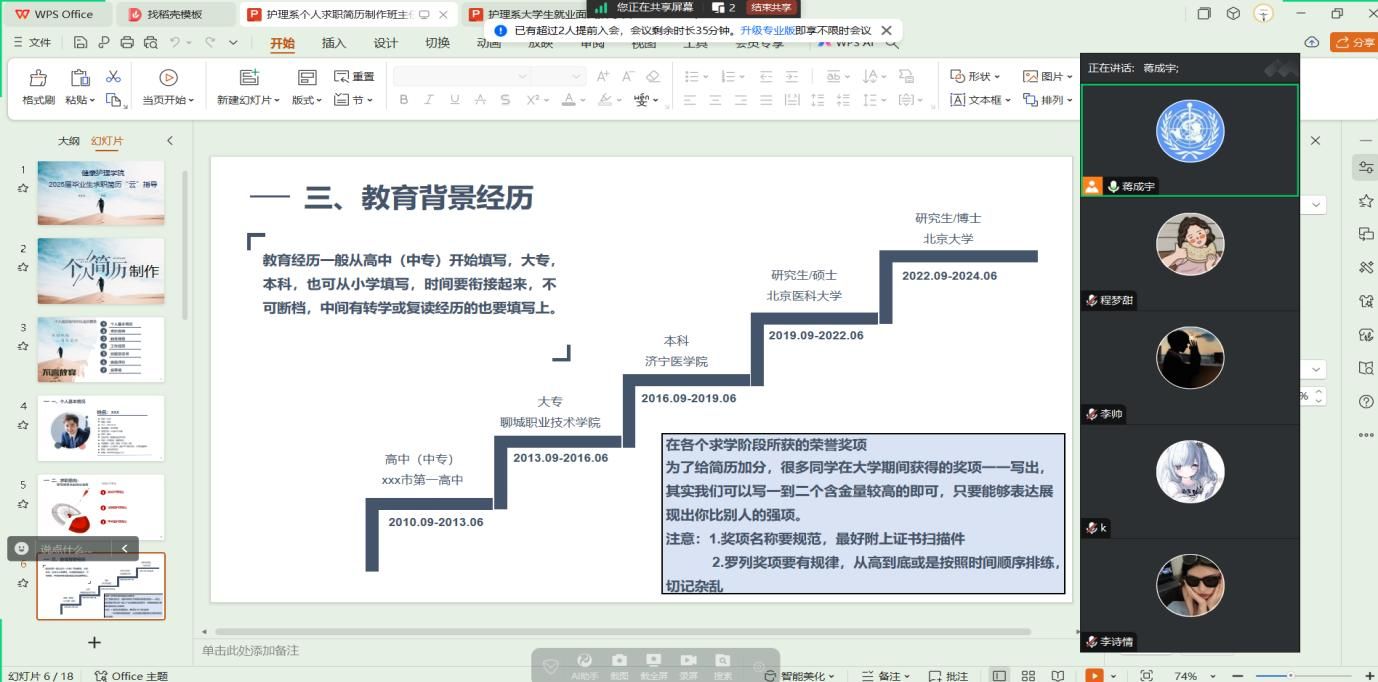Click the Print icon in quick access toolbar

click(x=127, y=43)
